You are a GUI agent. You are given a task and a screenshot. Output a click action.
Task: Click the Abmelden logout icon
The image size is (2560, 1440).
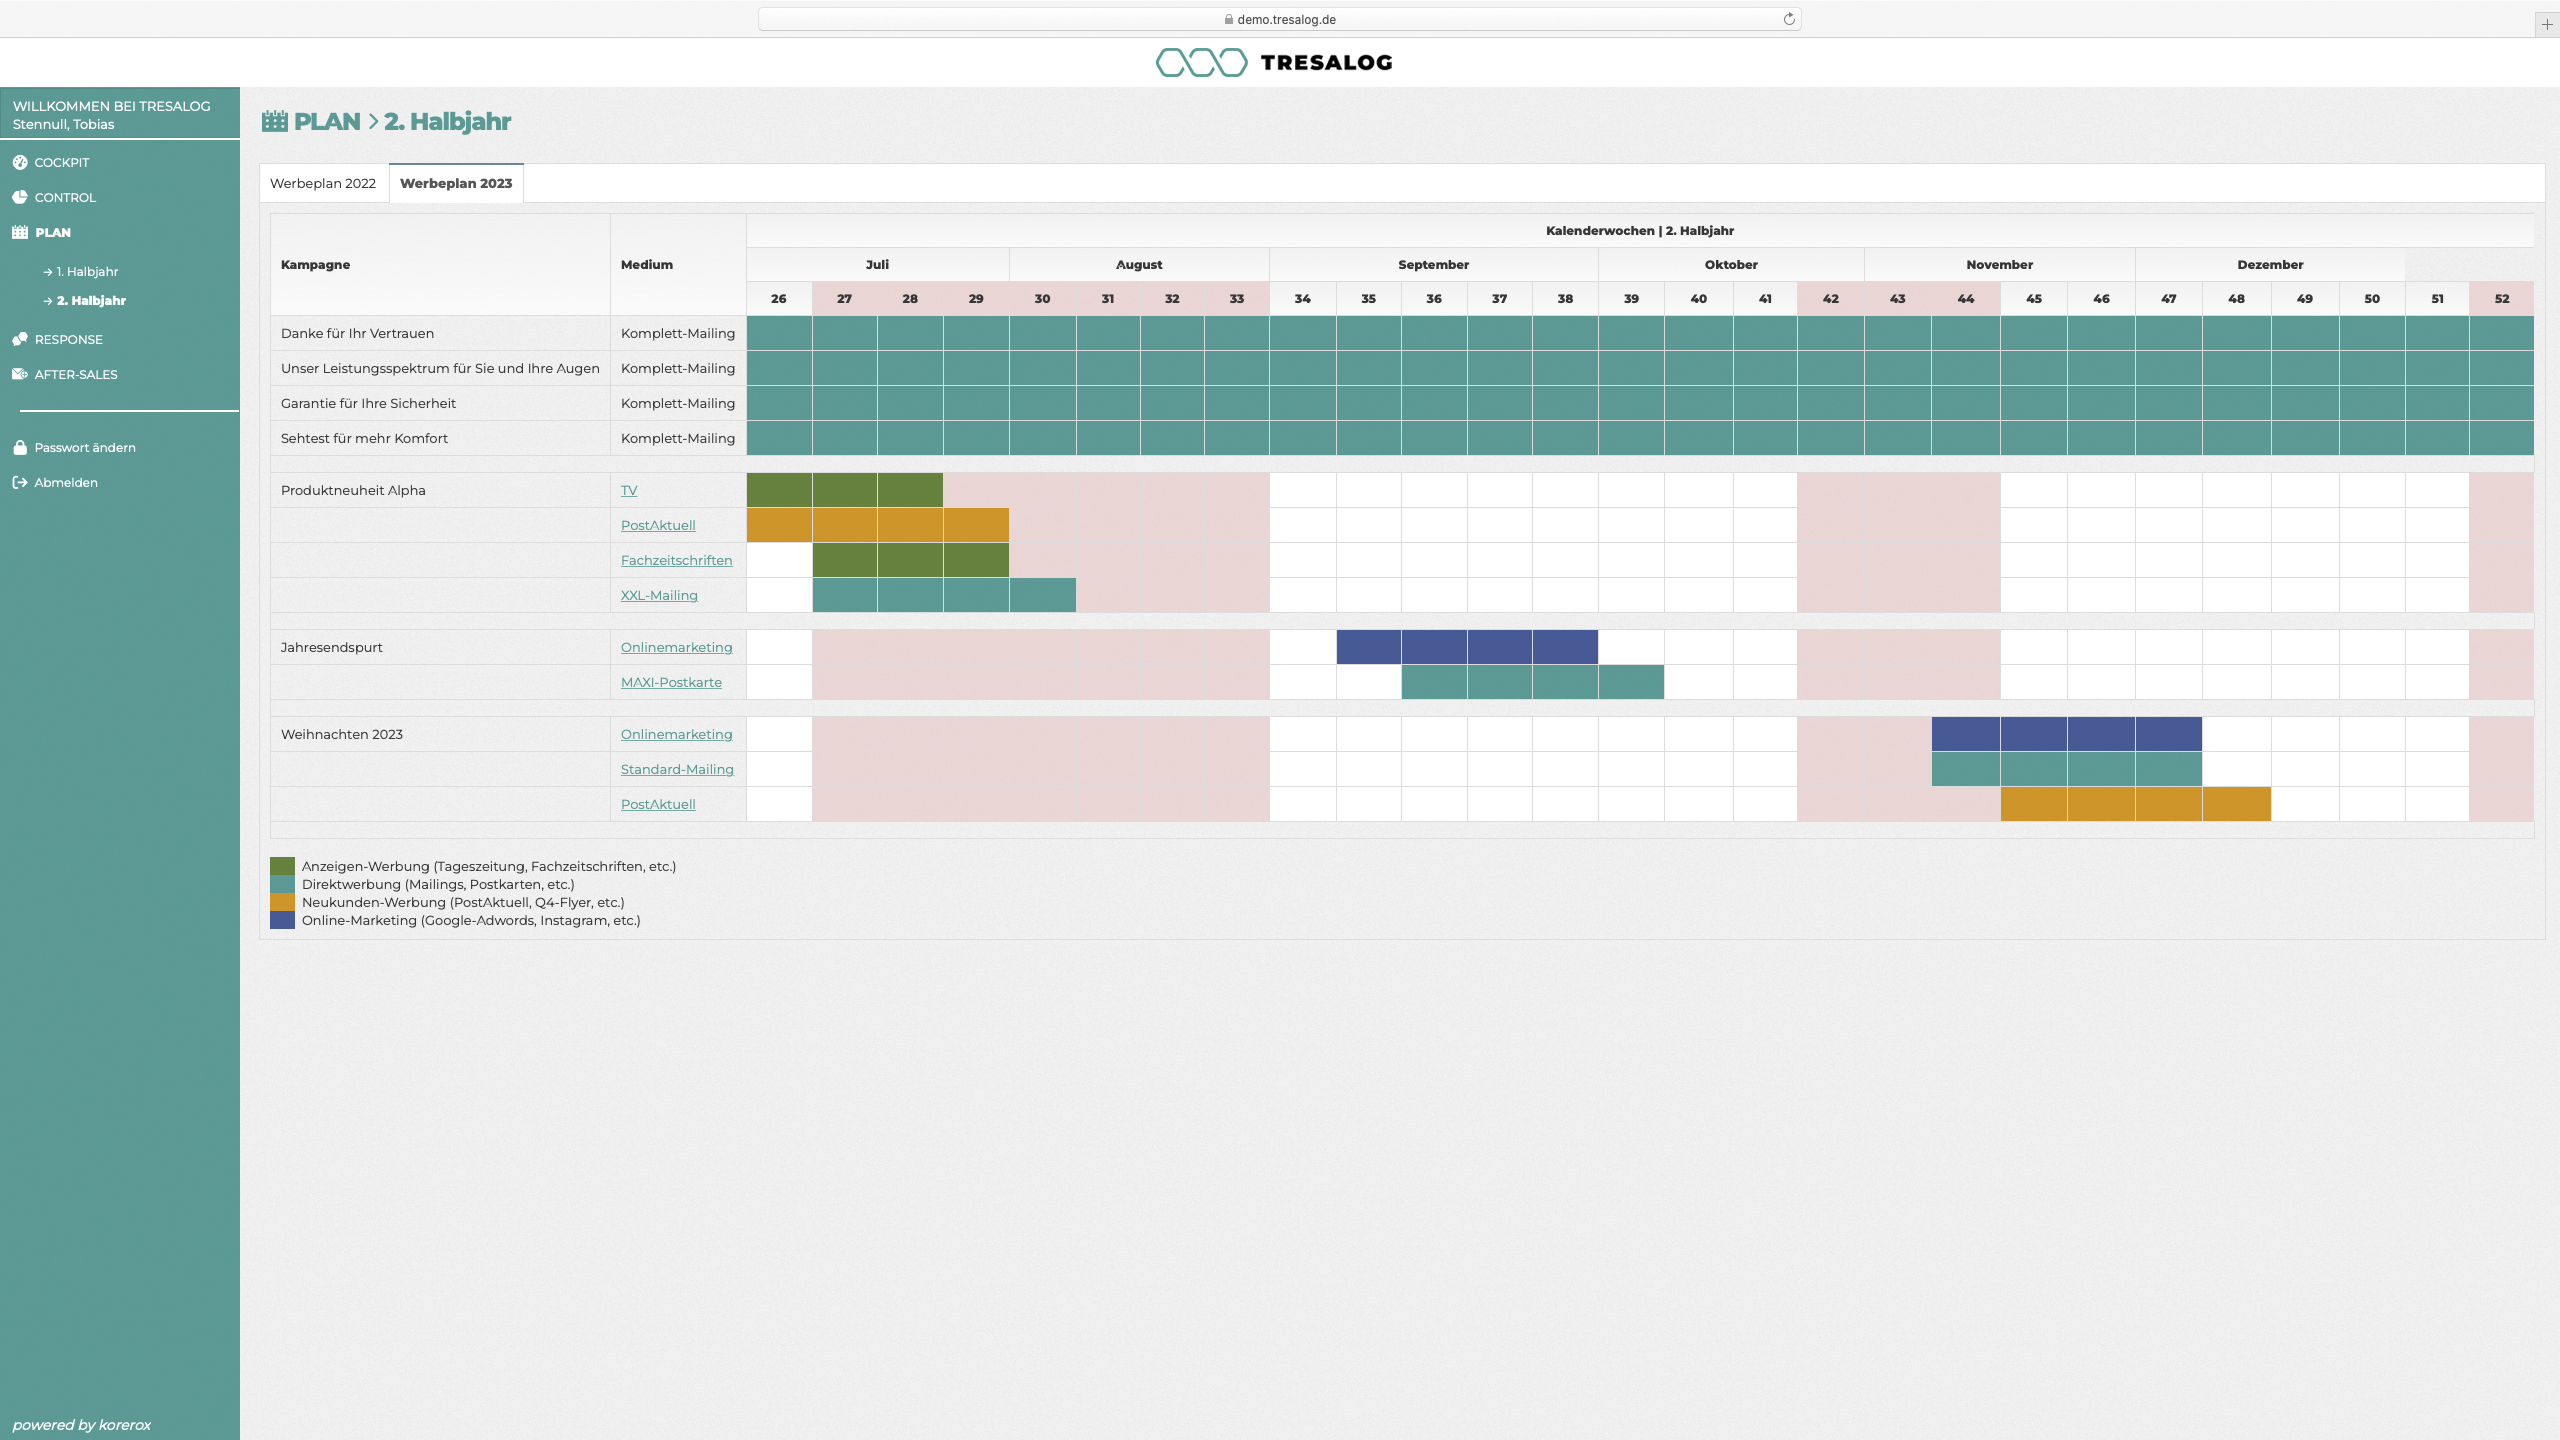(20, 482)
